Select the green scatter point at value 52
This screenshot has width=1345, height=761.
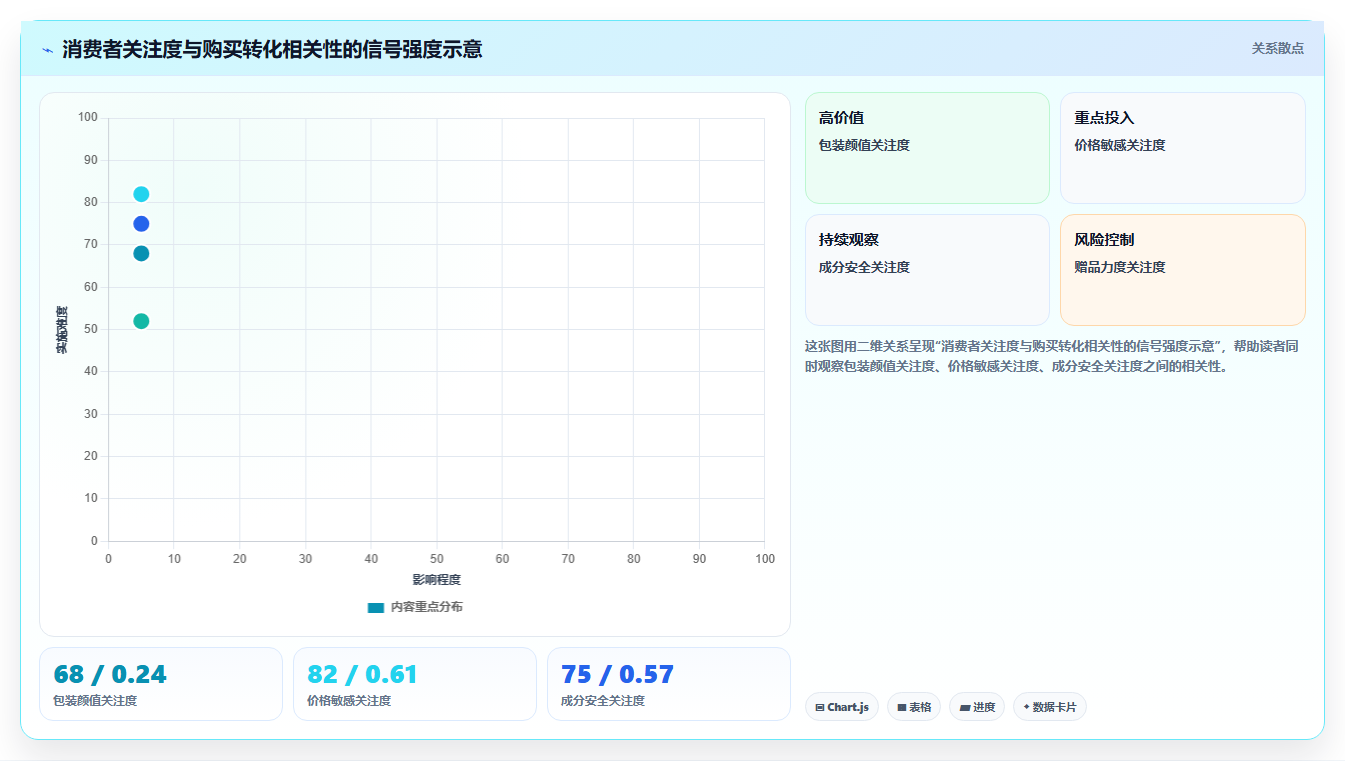(141, 321)
